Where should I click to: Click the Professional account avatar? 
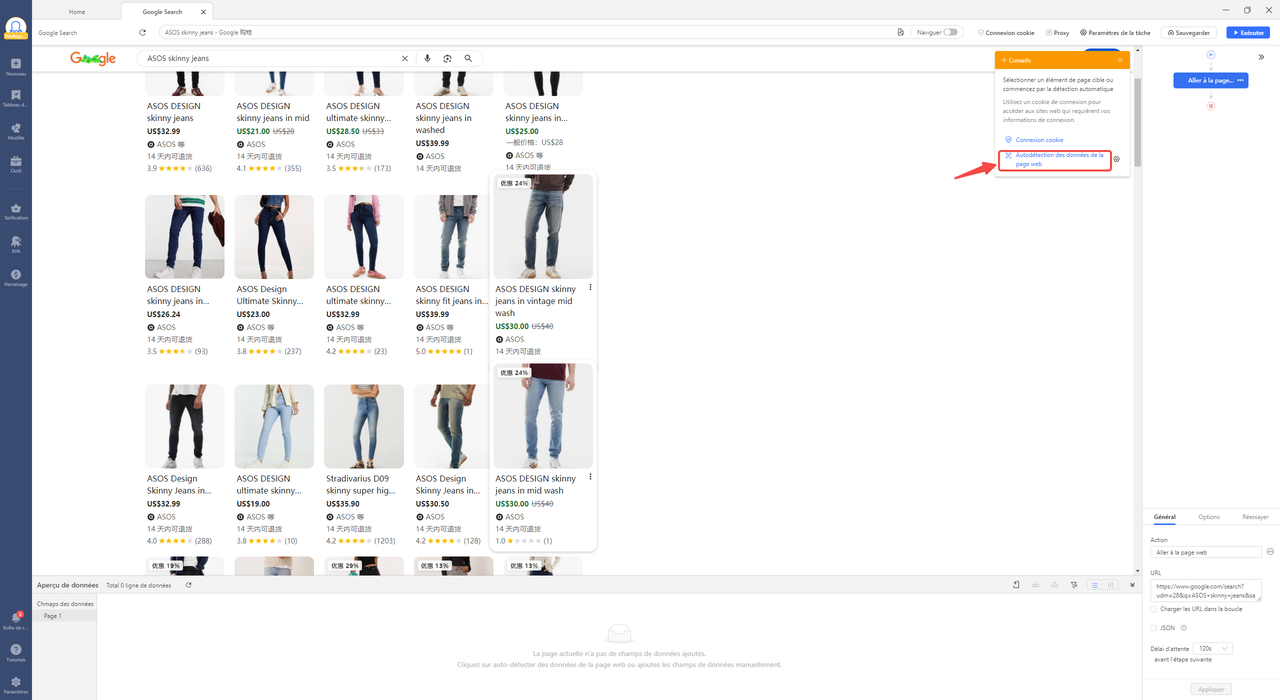[15, 27]
